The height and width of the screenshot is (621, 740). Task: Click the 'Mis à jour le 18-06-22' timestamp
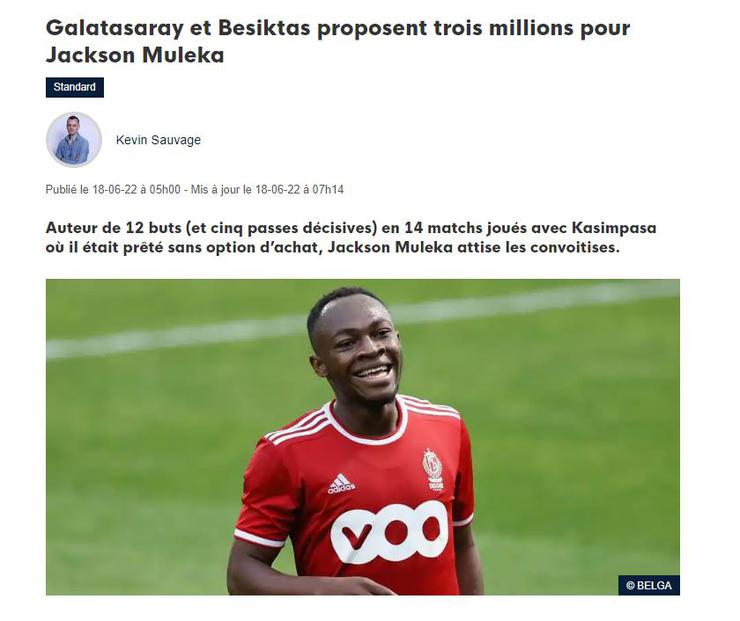[x=245, y=190]
